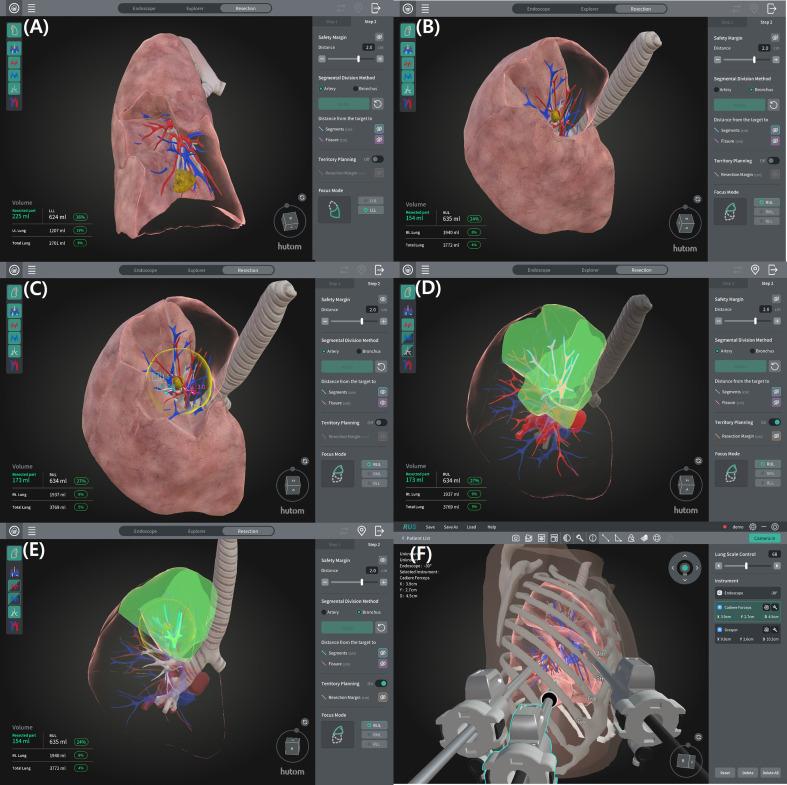Open the hamburger menu in panel A header

(x=32, y=9)
